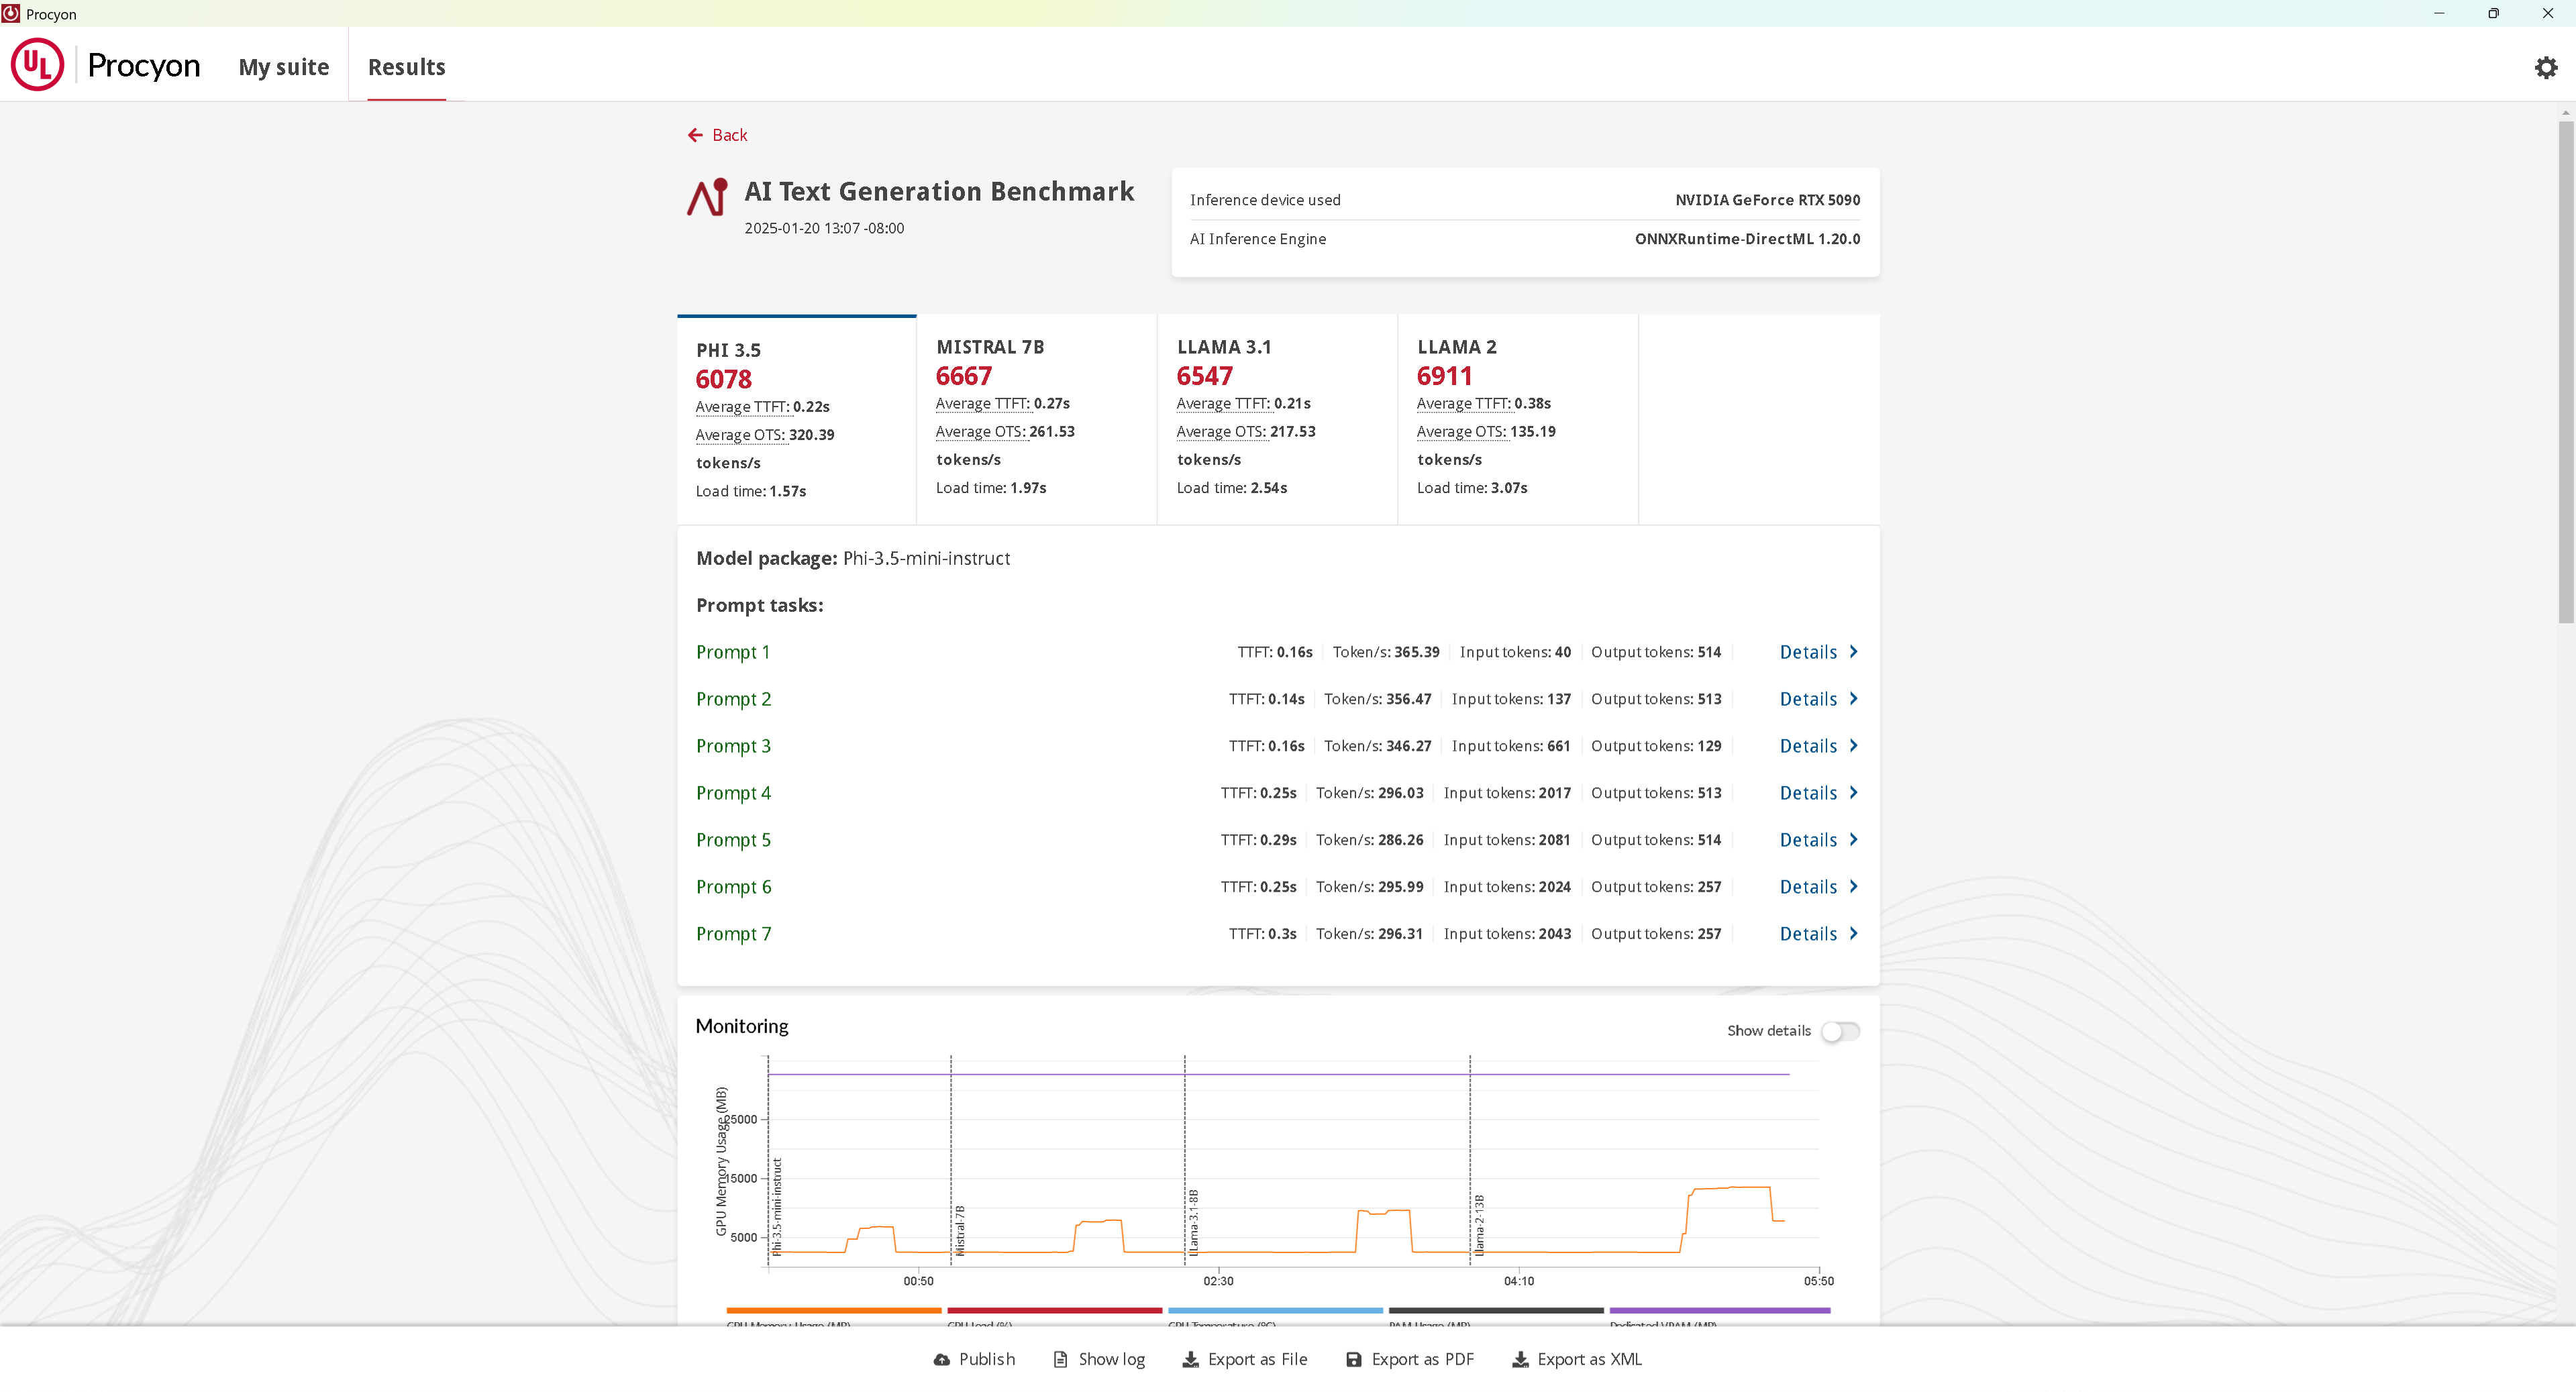Click the red back arrow icon

(695, 135)
